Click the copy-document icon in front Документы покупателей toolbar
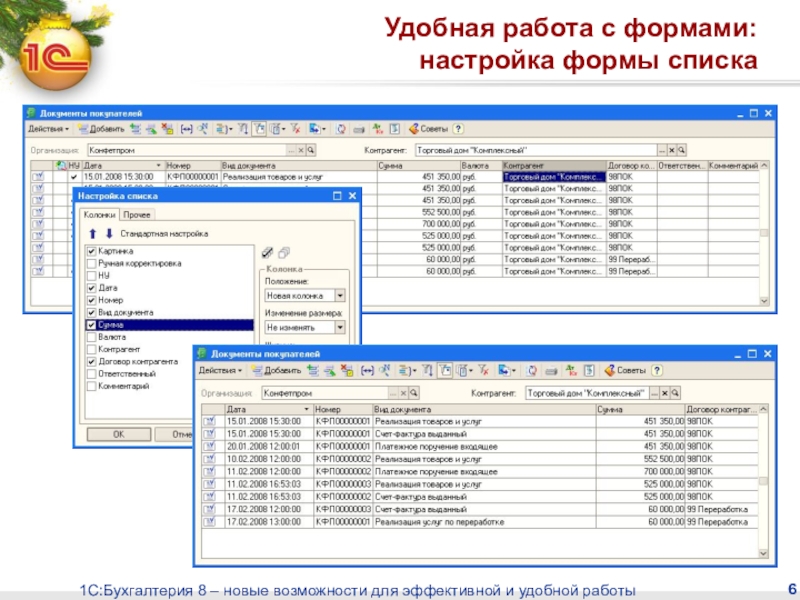800x600 pixels. pos(313,371)
